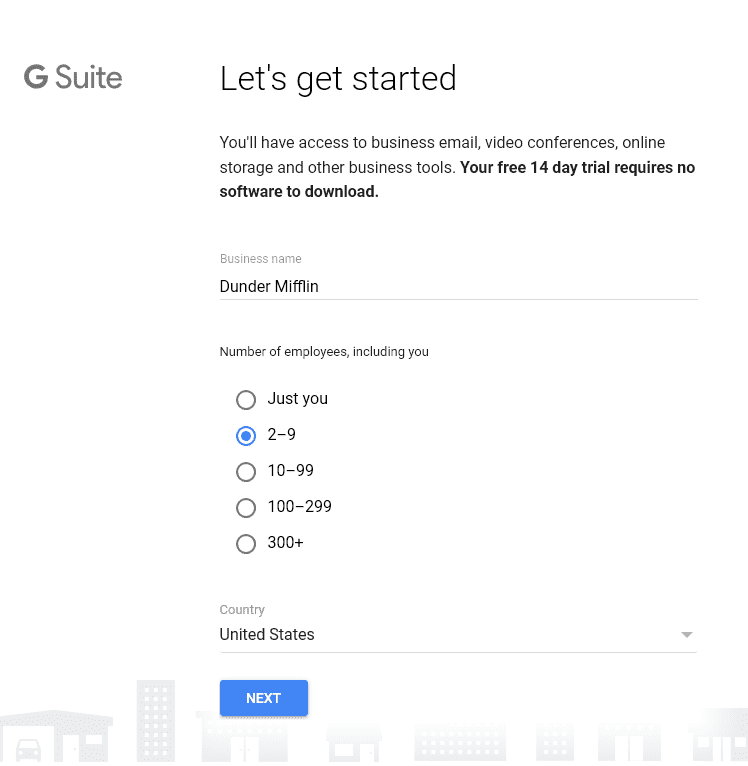Select the Just you radio button
The width and height of the screenshot is (748, 766).
[x=246, y=400]
